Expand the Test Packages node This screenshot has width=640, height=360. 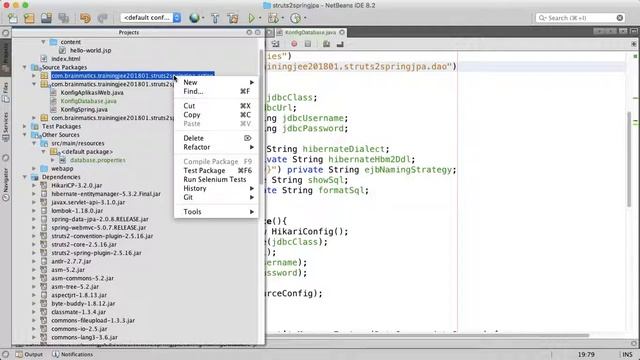coord(25,127)
